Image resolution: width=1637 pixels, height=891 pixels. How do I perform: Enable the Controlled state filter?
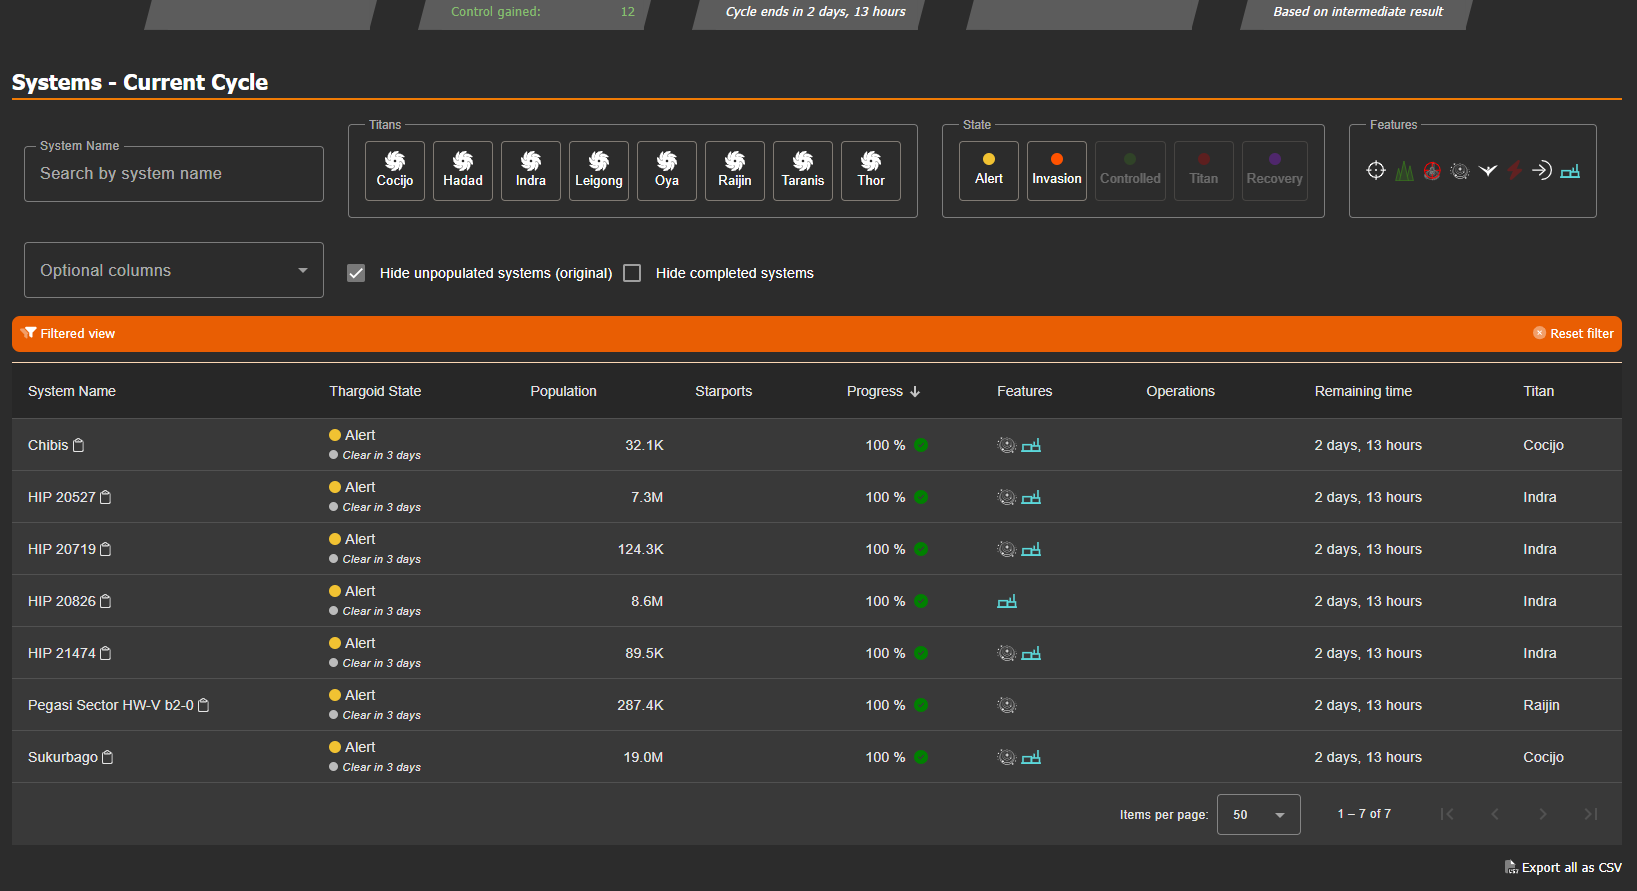coord(1130,171)
